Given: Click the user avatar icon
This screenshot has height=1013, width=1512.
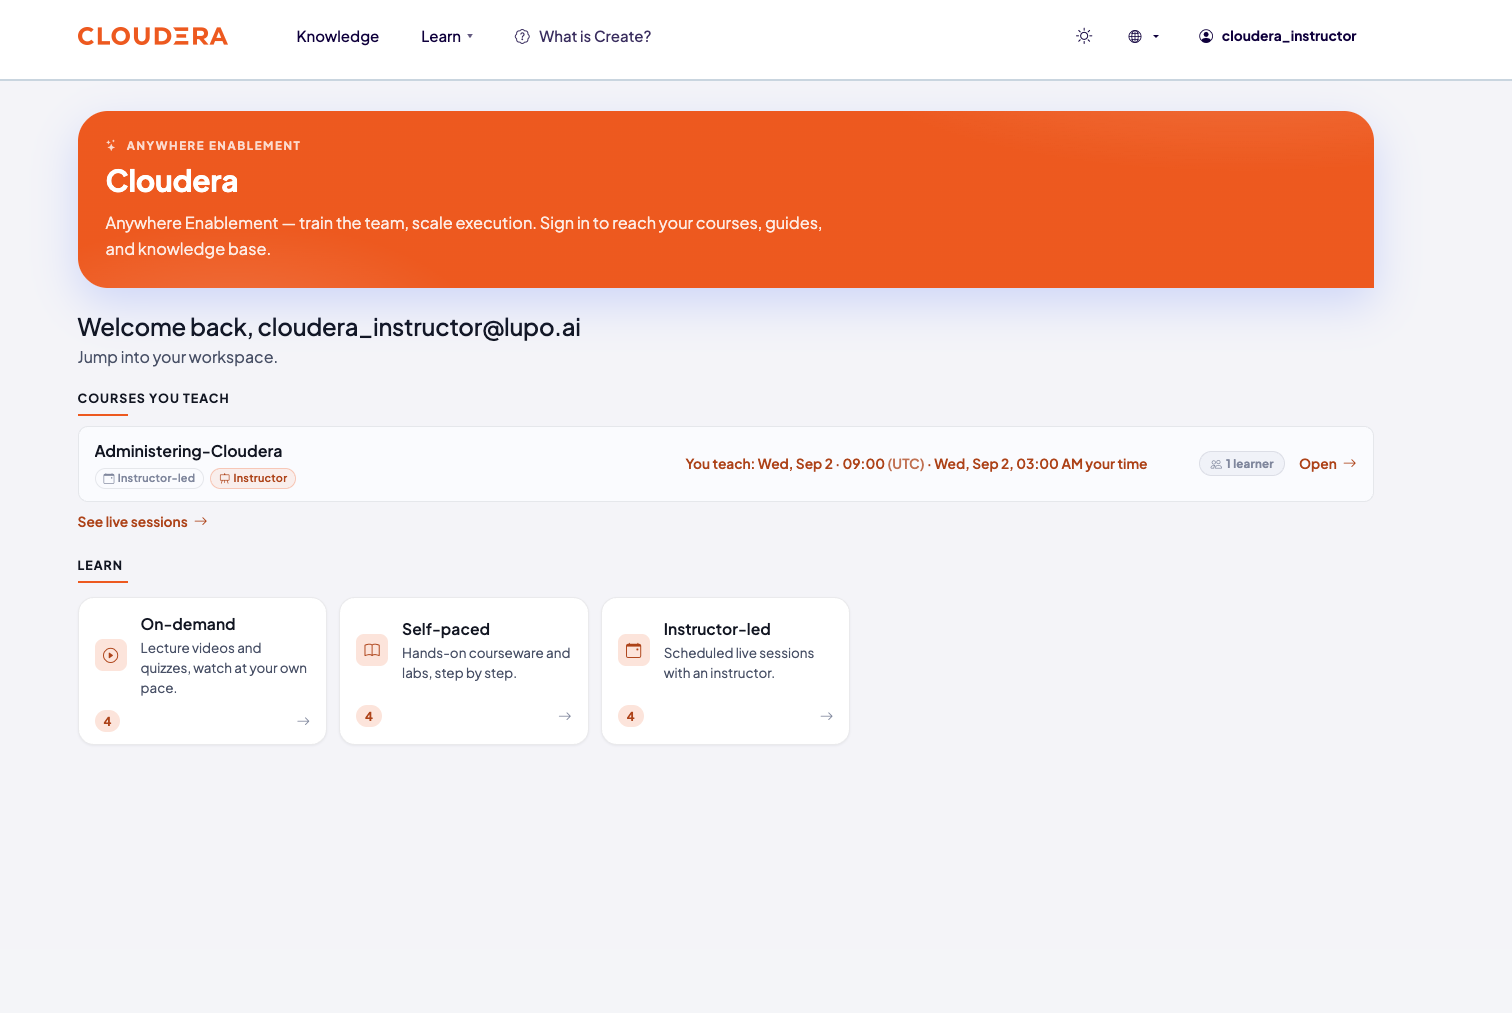Looking at the screenshot, I should pyautogui.click(x=1206, y=36).
